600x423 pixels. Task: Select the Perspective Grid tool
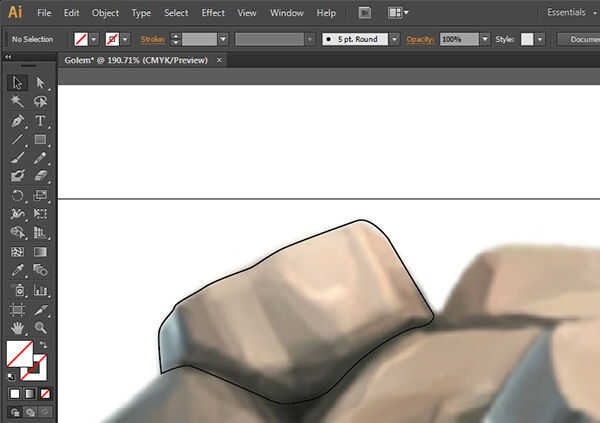pyautogui.click(x=40, y=232)
